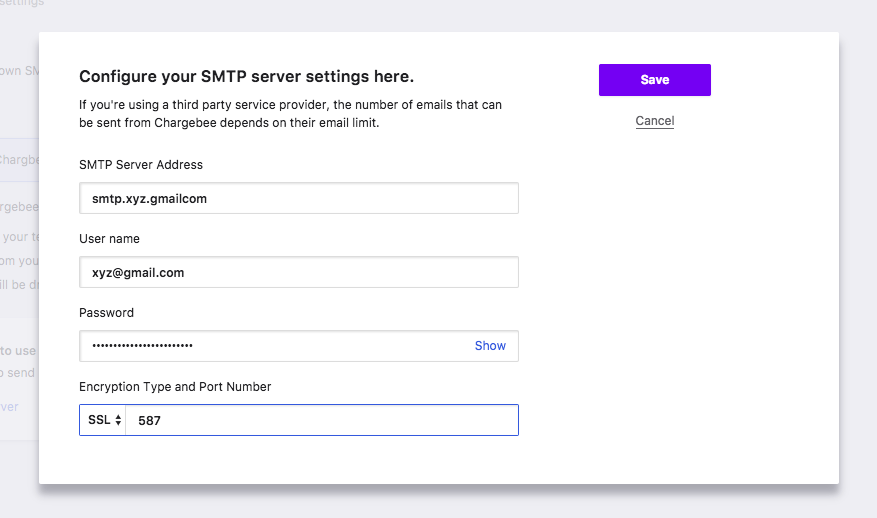The height and width of the screenshot is (518, 877).
Task: Click 'Encryption Type and Port Number' label
Action: coord(175,387)
